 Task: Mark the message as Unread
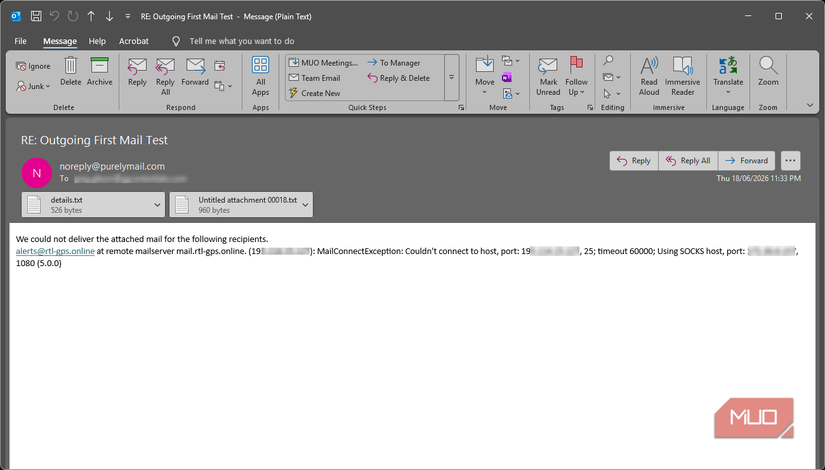[548, 76]
